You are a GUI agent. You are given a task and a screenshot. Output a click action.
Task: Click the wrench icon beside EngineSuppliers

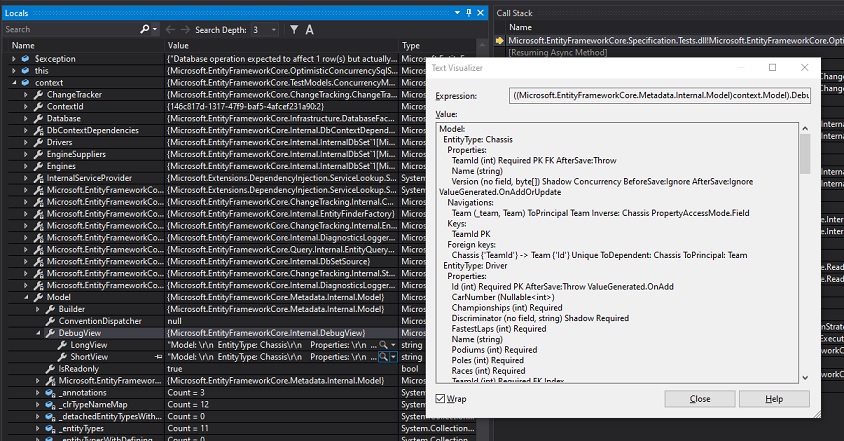point(38,154)
